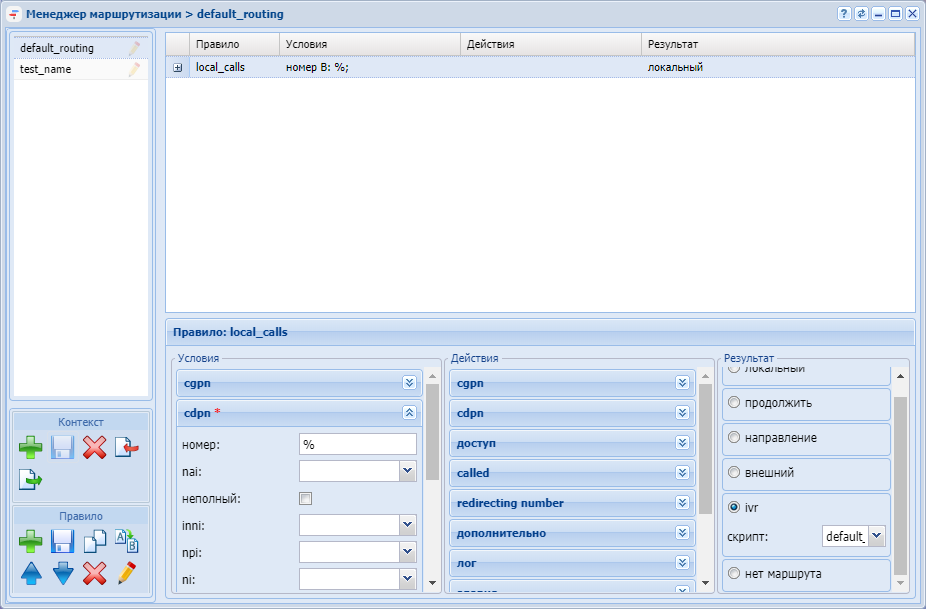Open the nai dropdown list
This screenshot has width=926, height=609.
tap(407, 471)
